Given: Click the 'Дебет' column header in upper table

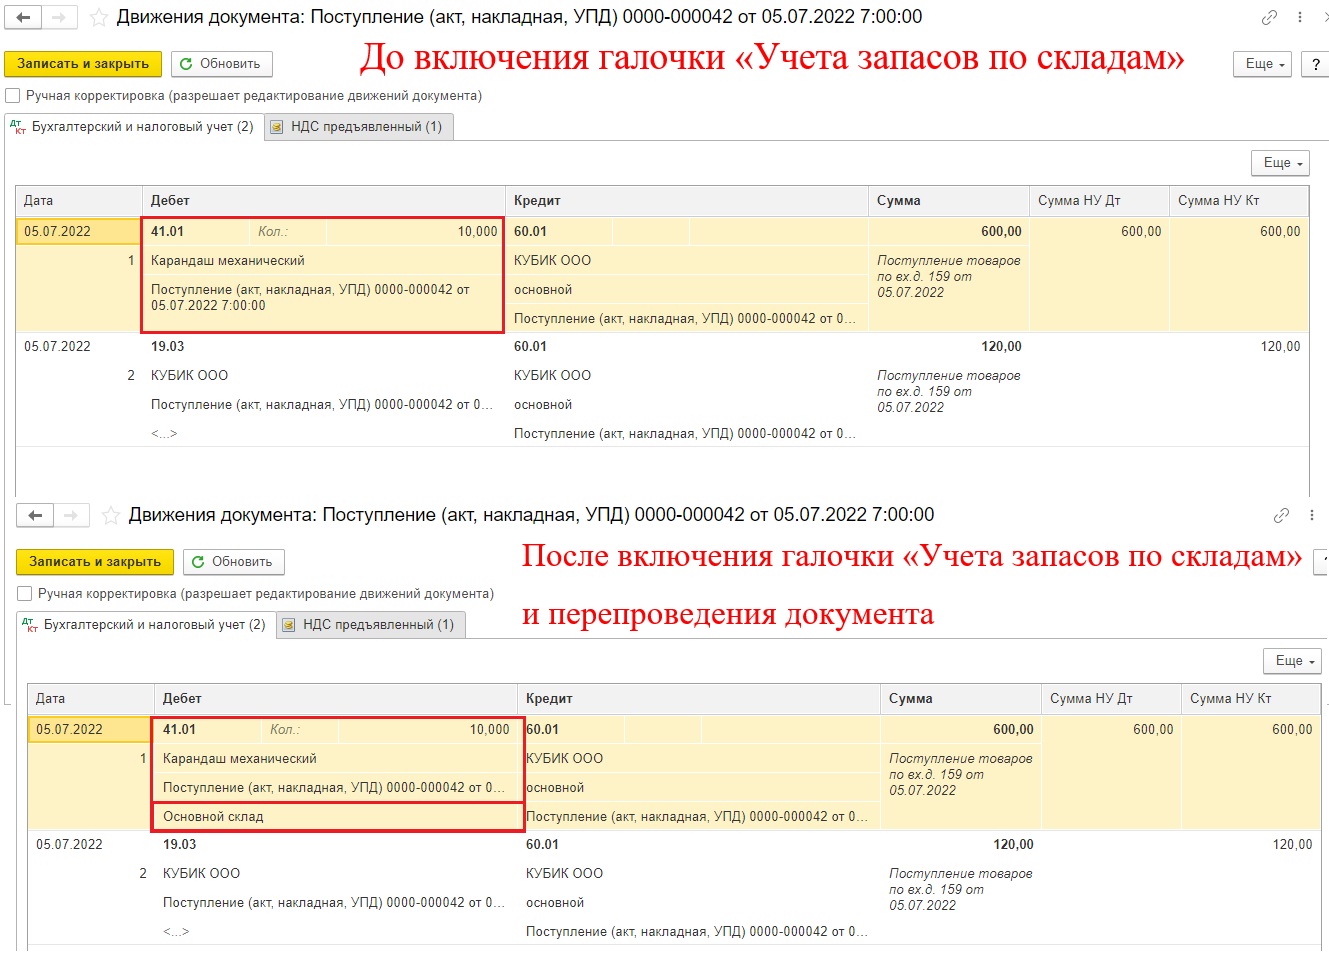Looking at the screenshot, I should click(x=323, y=201).
